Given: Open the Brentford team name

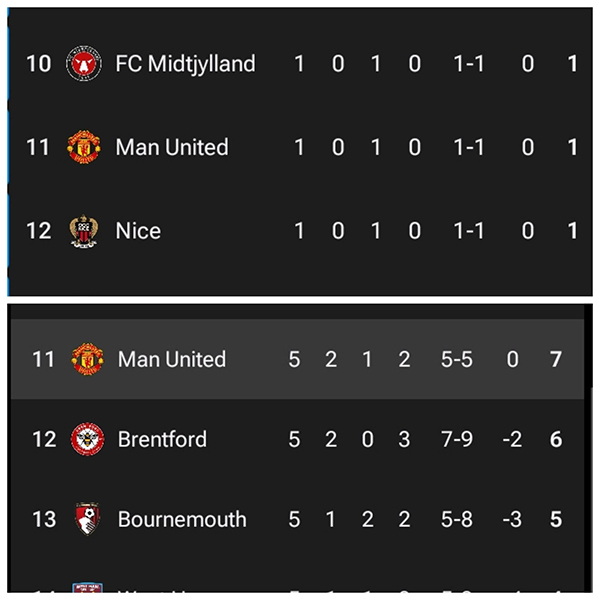Looking at the screenshot, I should pyautogui.click(x=163, y=439).
